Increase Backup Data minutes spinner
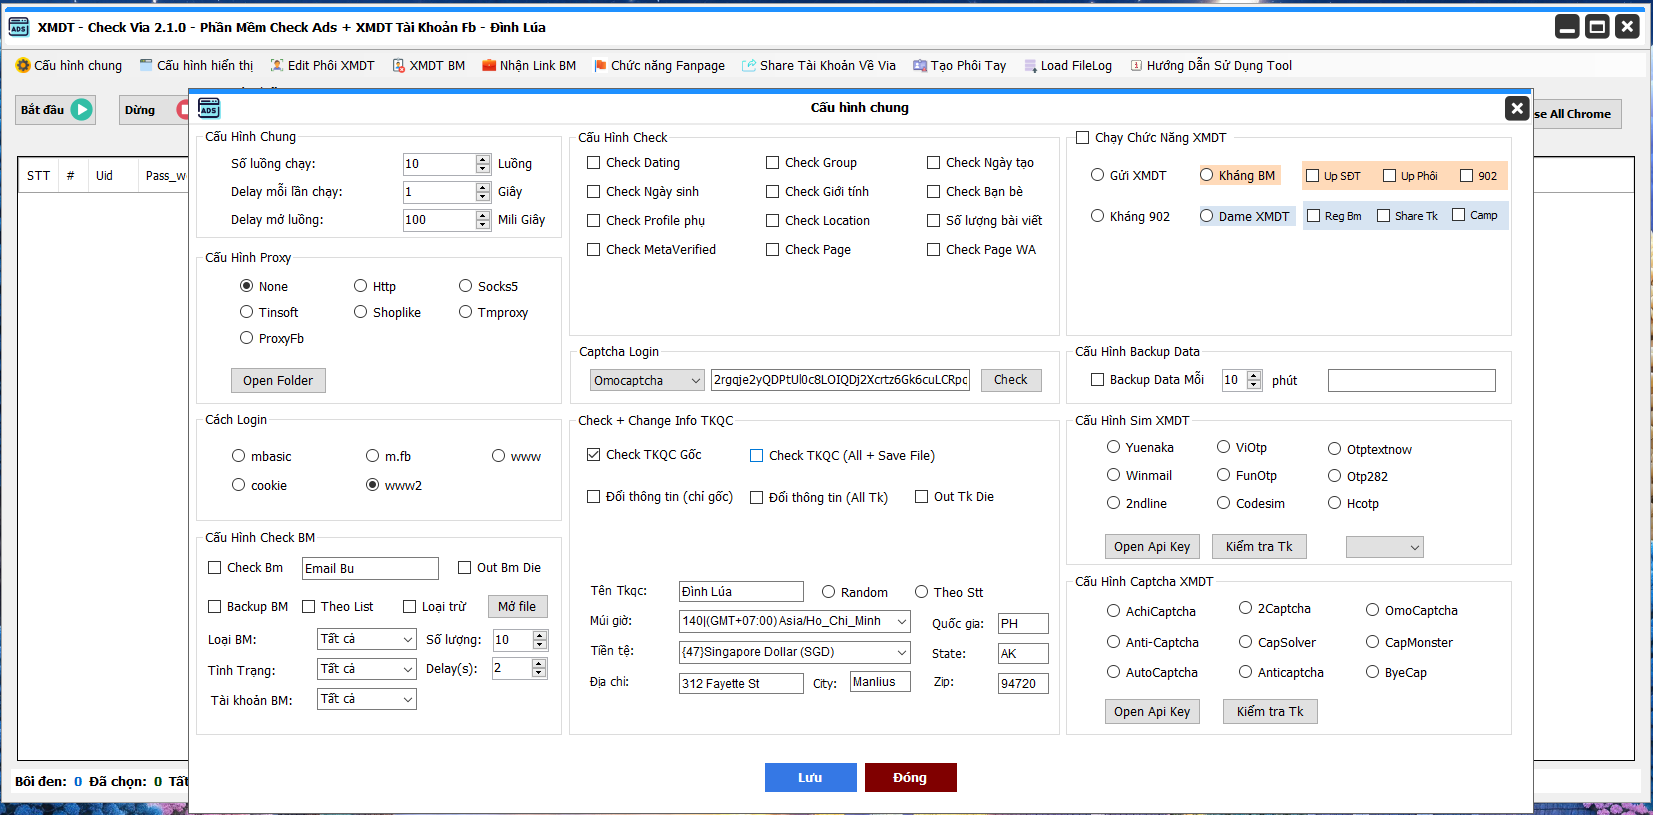 (x=1254, y=375)
